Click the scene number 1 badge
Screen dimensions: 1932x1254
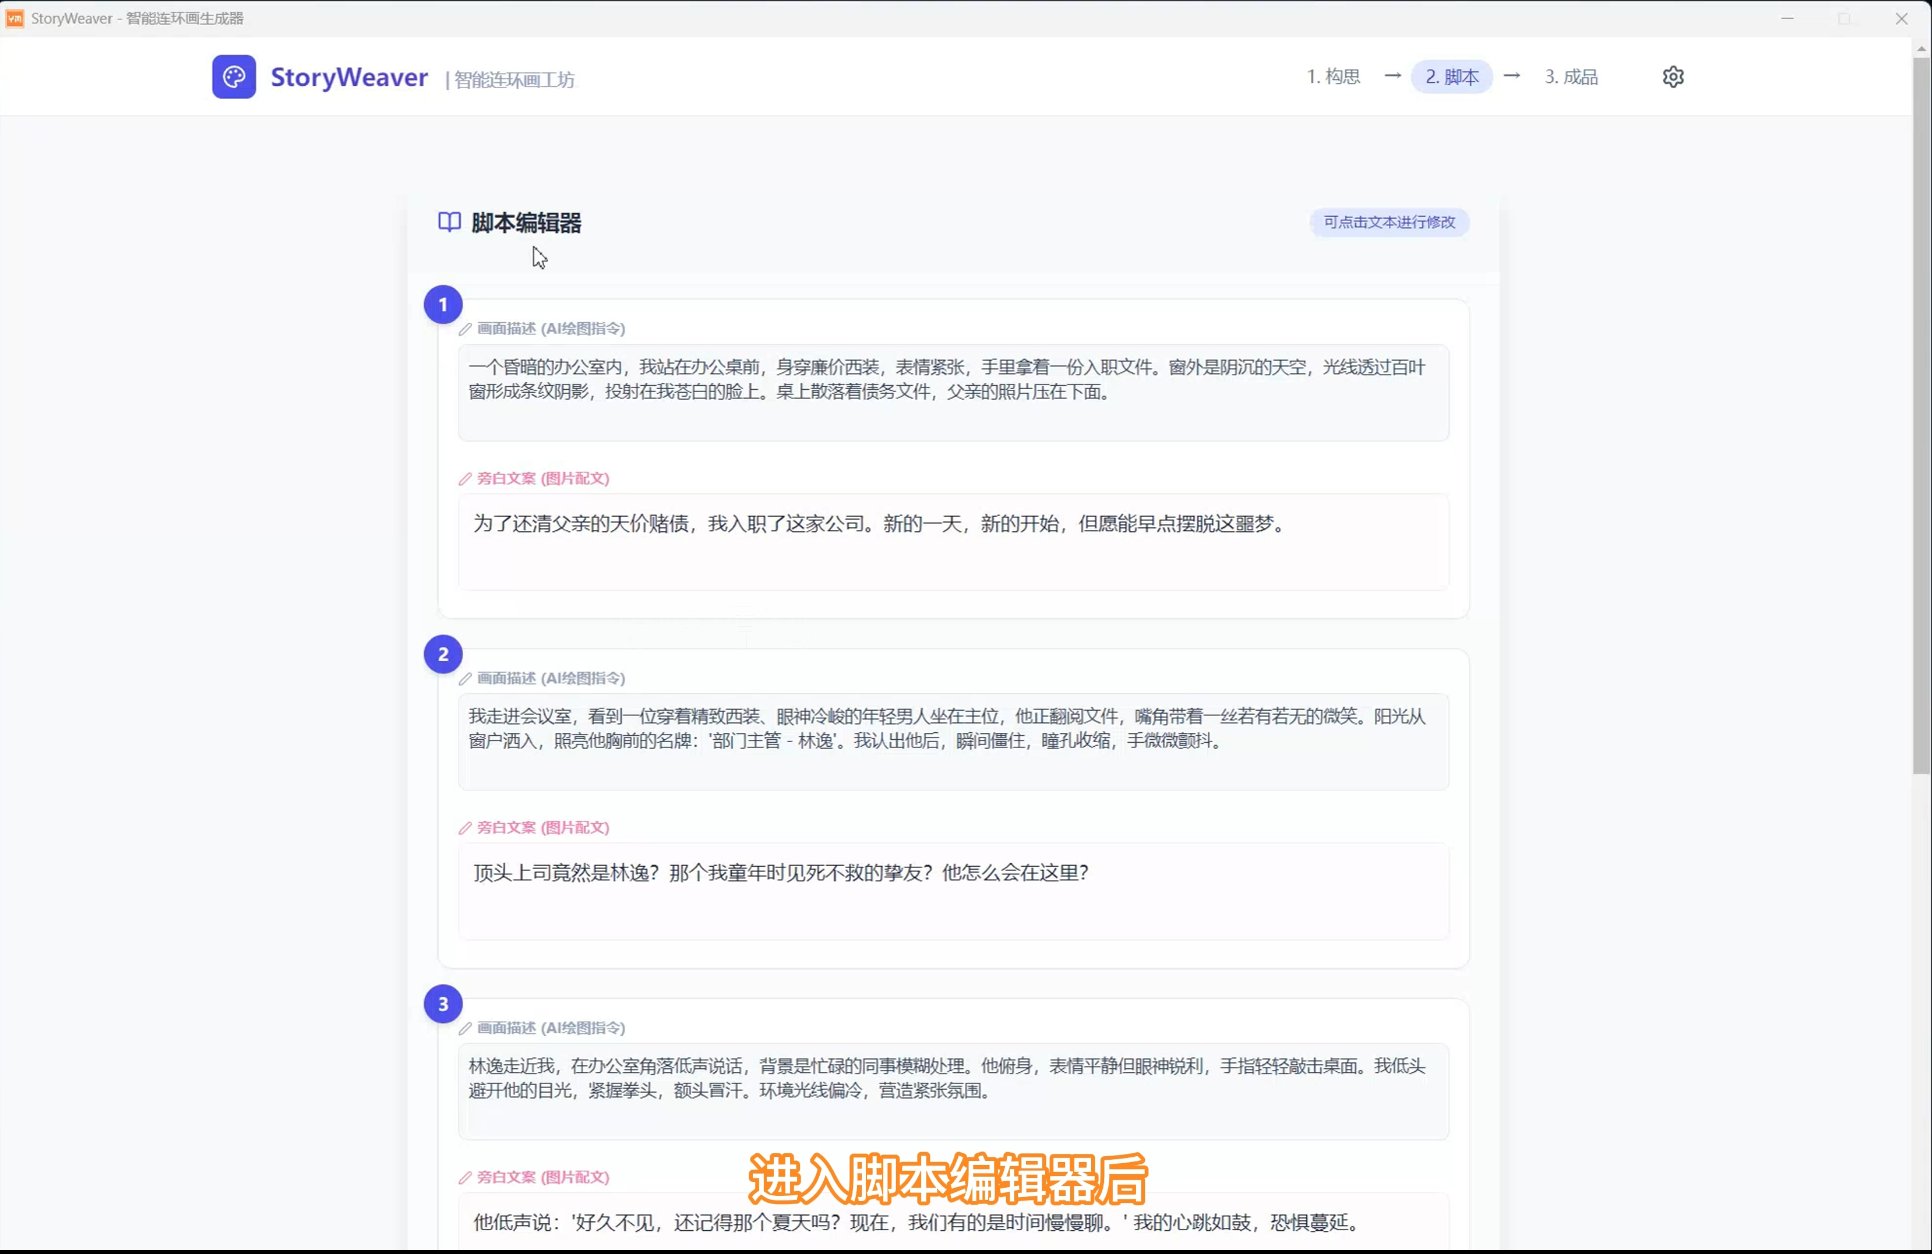pyautogui.click(x=443, y=305)
